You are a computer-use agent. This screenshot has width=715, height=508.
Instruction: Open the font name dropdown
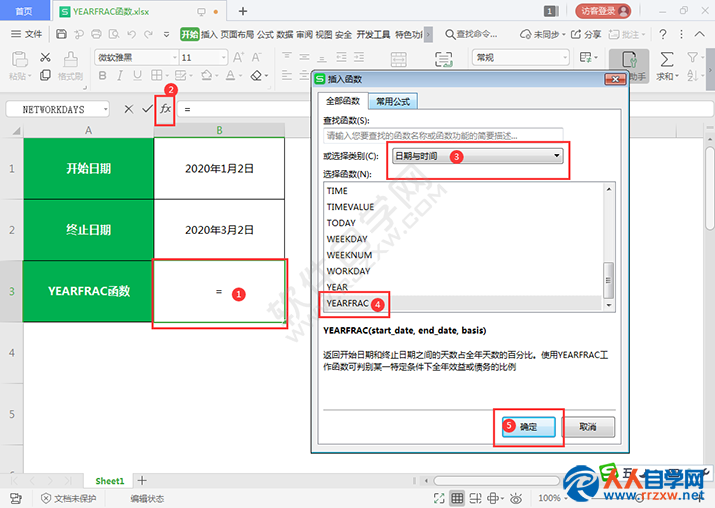coord(175,57)
